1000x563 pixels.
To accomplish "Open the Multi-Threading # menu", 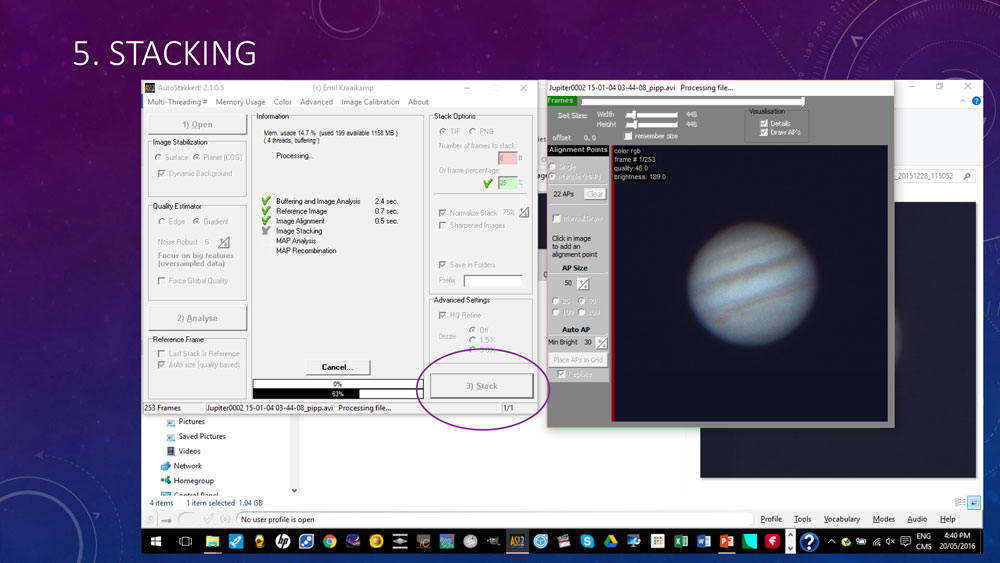I will coord(177,102).
